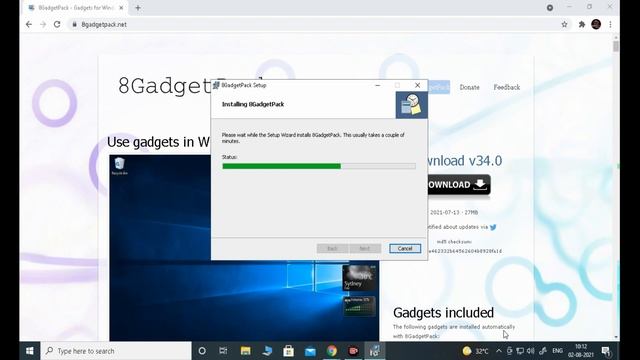Screen dimensions: 640x360
Task: Open the Chrome profile avatar
Action: [596, 24]
